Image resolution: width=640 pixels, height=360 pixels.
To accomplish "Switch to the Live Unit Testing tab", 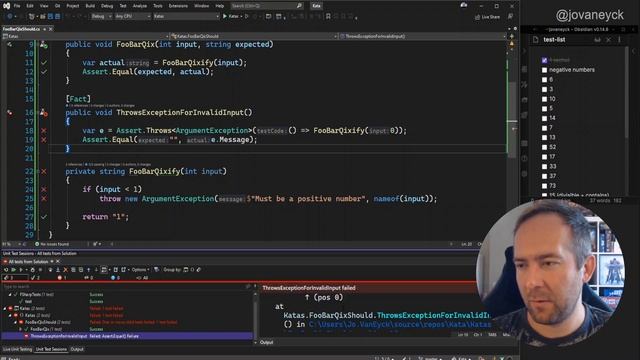I will (x=17, y=349).
